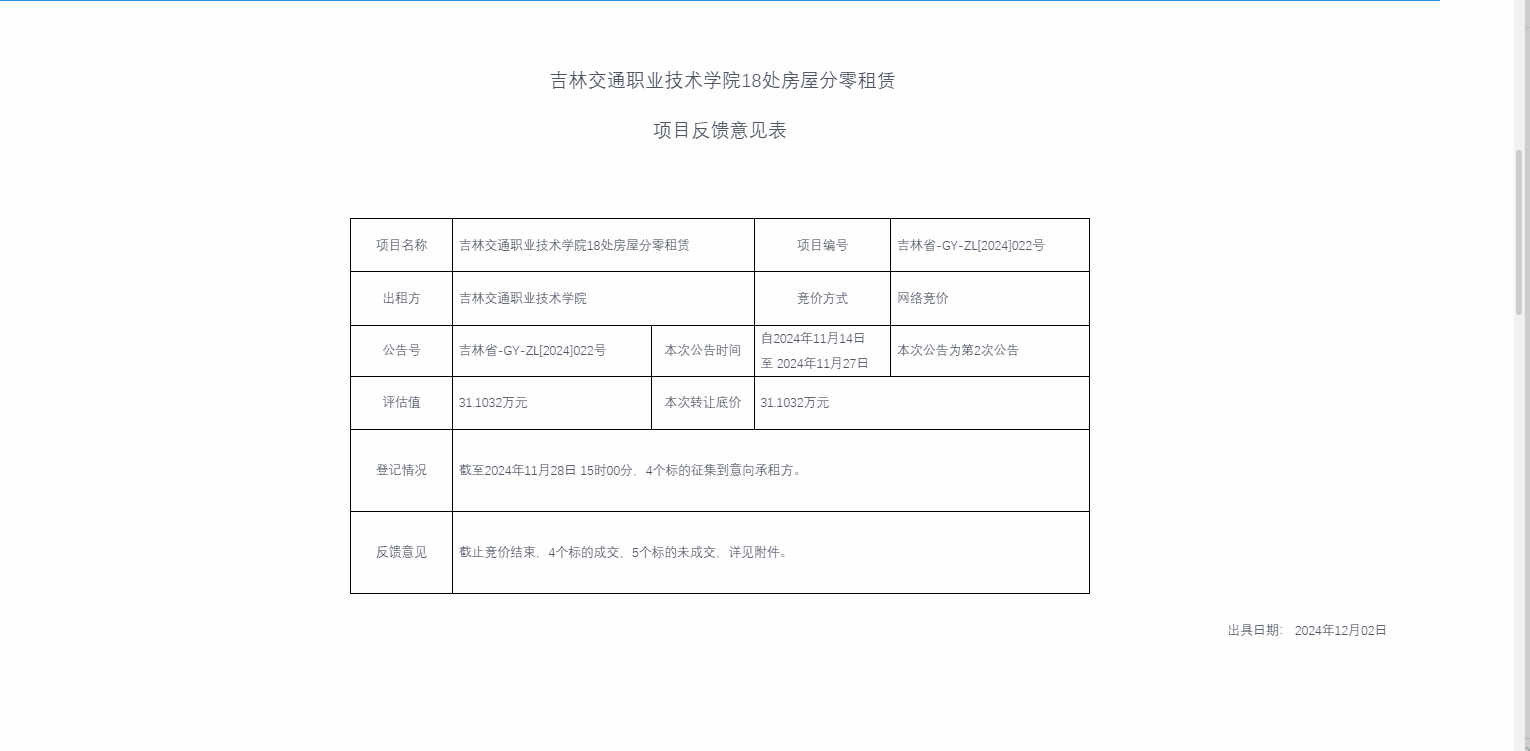This screenshot has height=751, width=1530.
Task: Select the issue date 2024年12月02日
Action: click(1341, 631)
